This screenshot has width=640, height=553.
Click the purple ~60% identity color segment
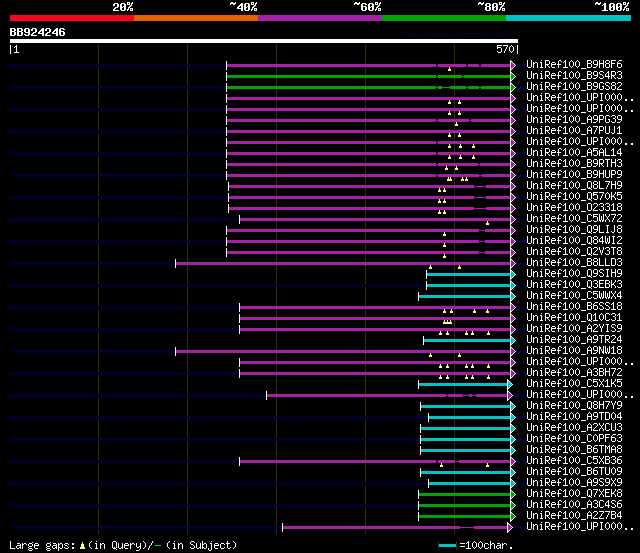tap(320, 18)
